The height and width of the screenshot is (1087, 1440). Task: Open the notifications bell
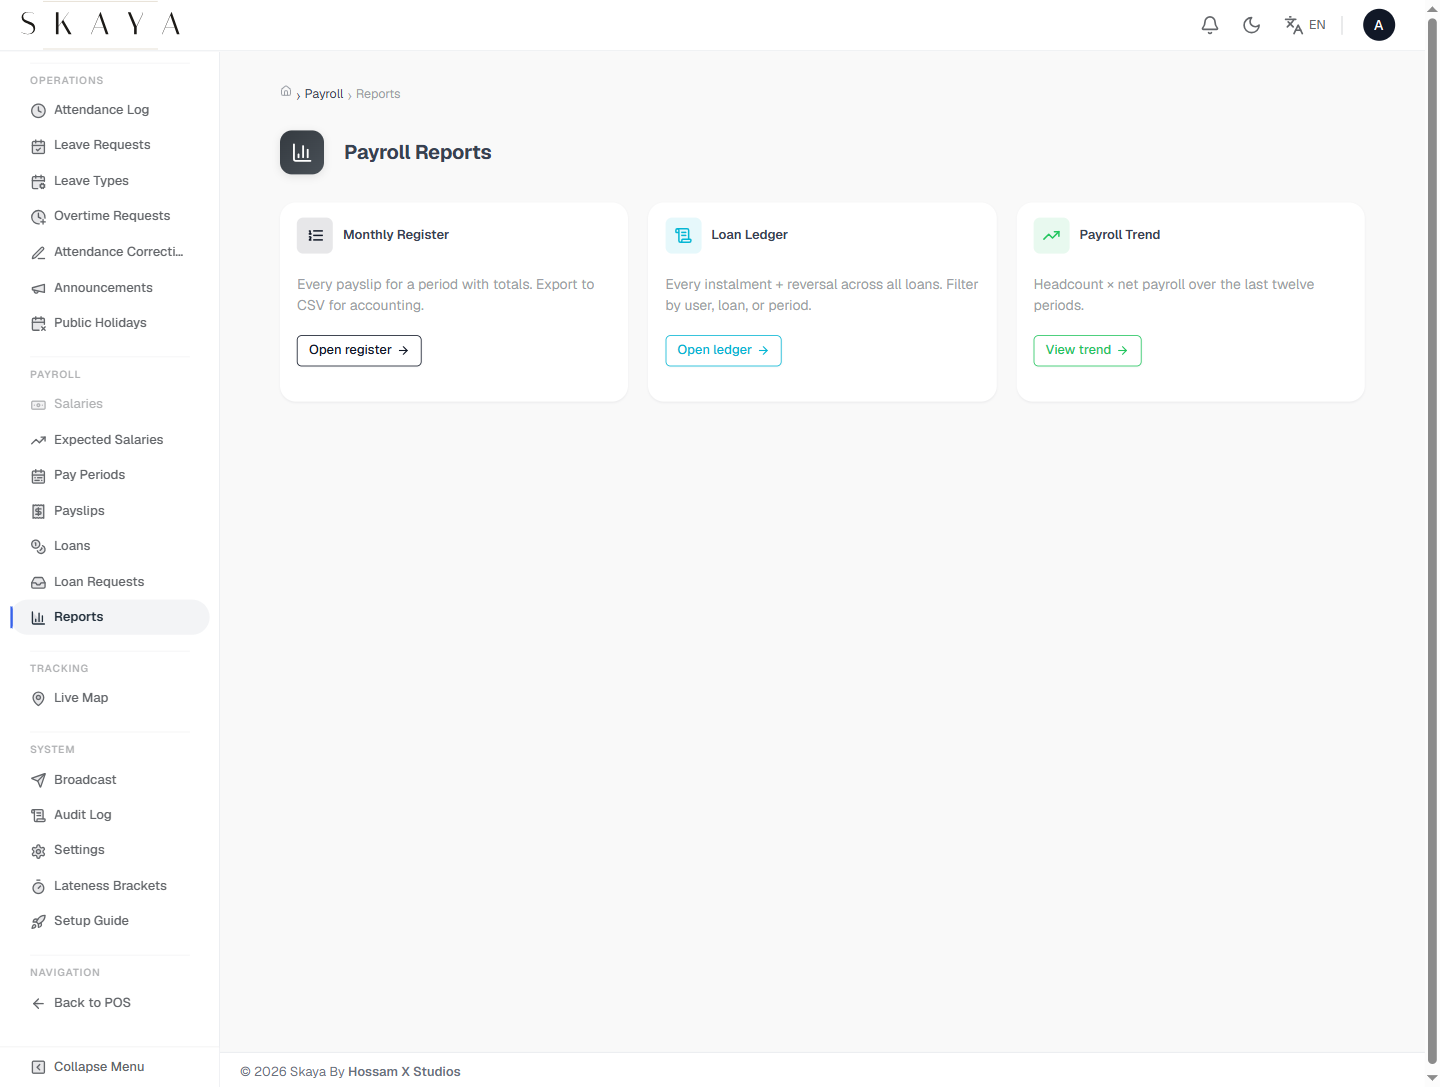coord(1210,25)
